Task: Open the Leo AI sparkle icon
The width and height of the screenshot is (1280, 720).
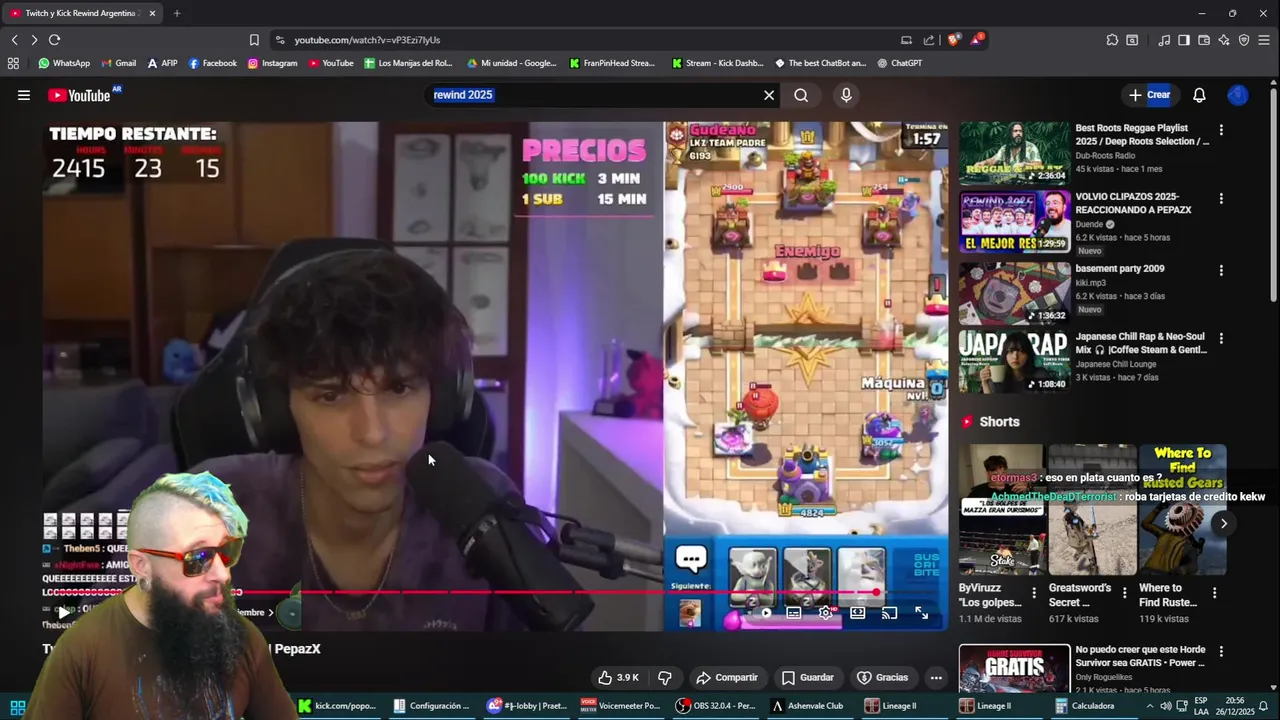Action: 1224,40
